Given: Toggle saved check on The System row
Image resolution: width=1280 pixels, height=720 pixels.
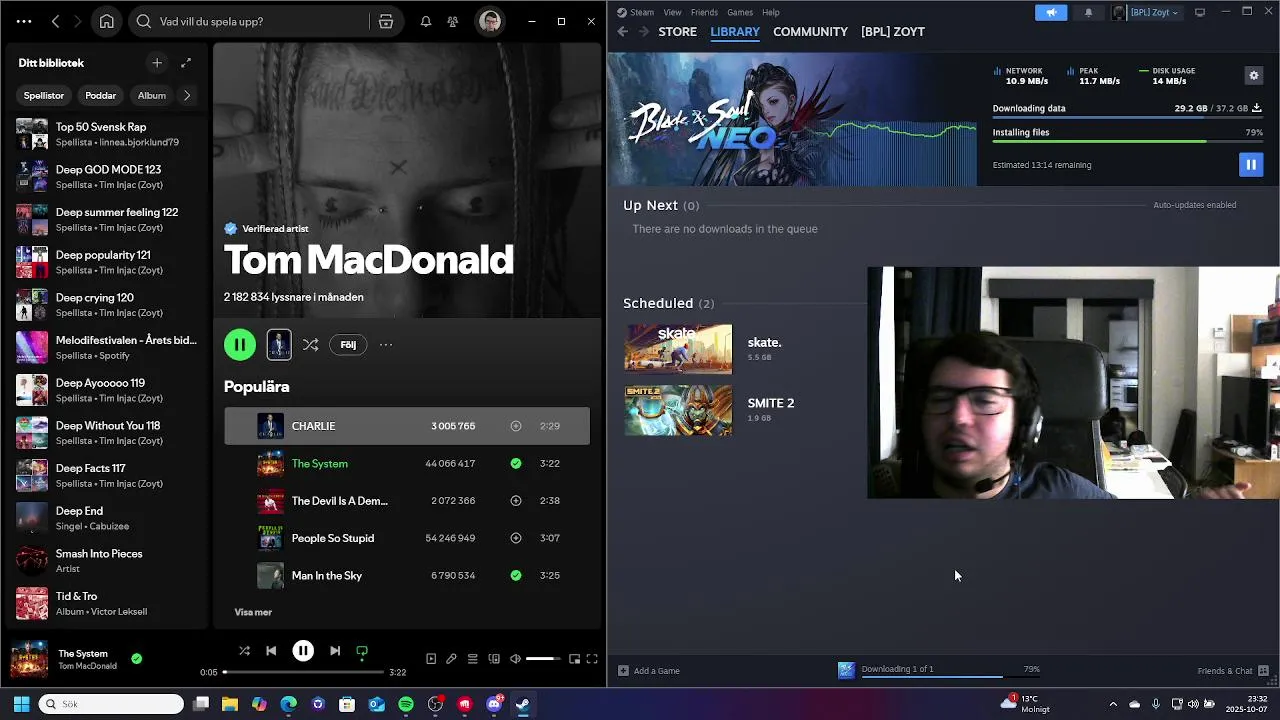Looking at the screenshot, I should click(x=516, y=463).
